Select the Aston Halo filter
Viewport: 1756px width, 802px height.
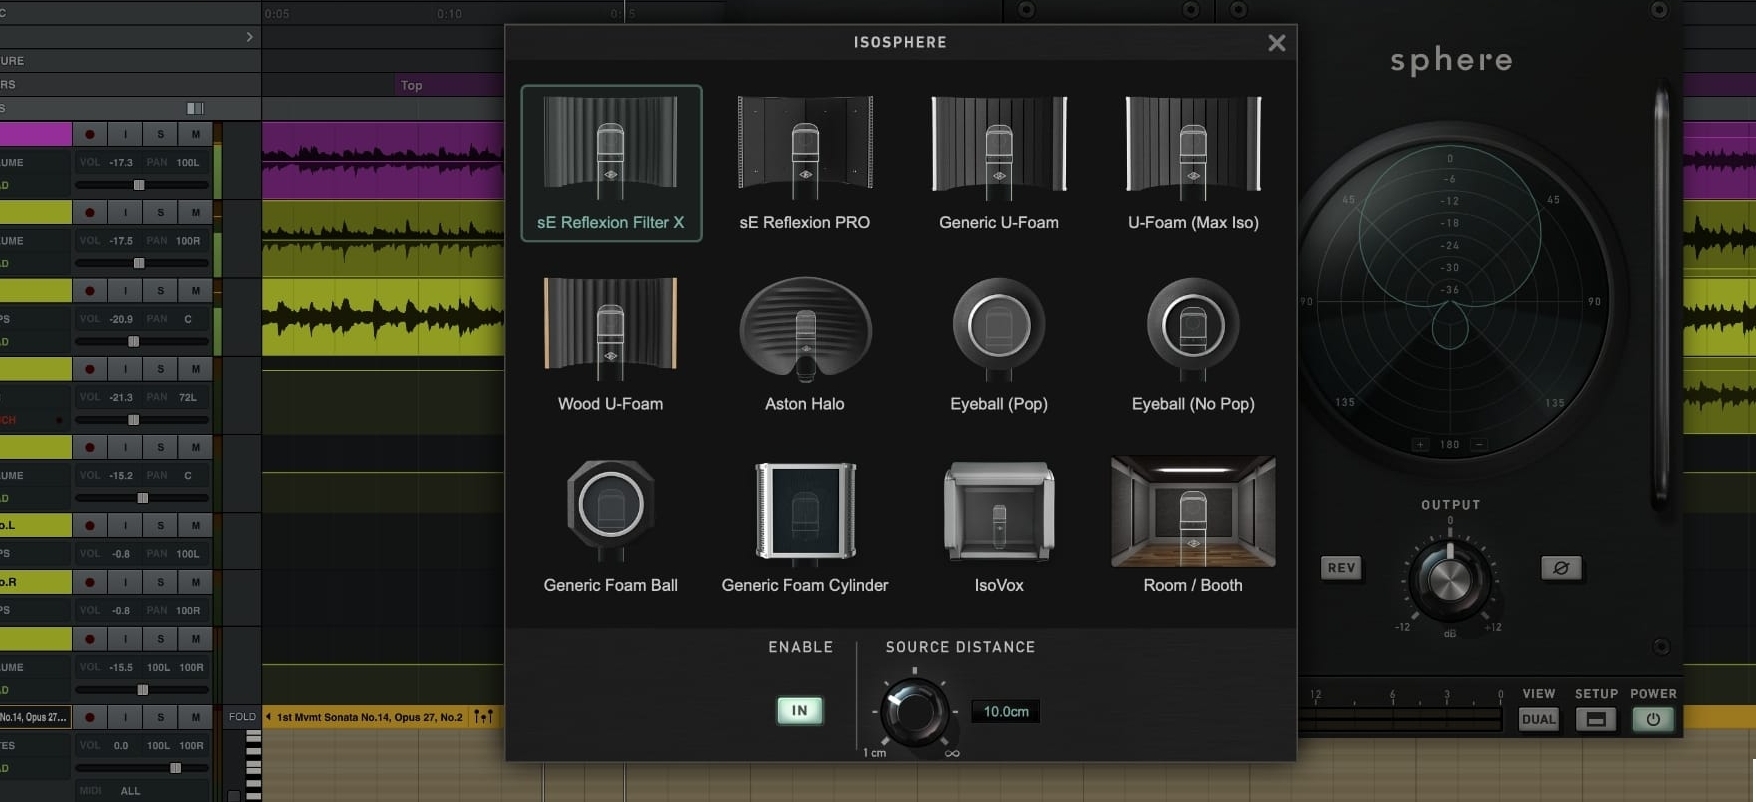(x=805, y=344)
